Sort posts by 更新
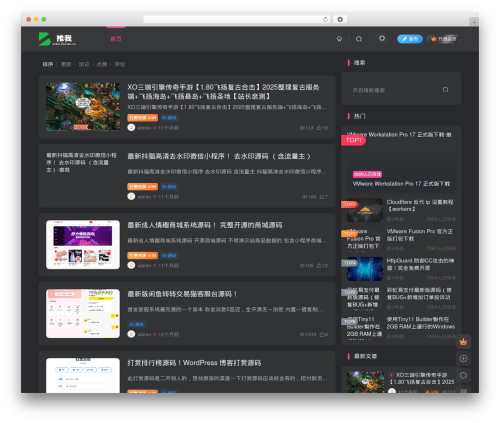This screenshot has width=500, height=423. coord(66,64)
